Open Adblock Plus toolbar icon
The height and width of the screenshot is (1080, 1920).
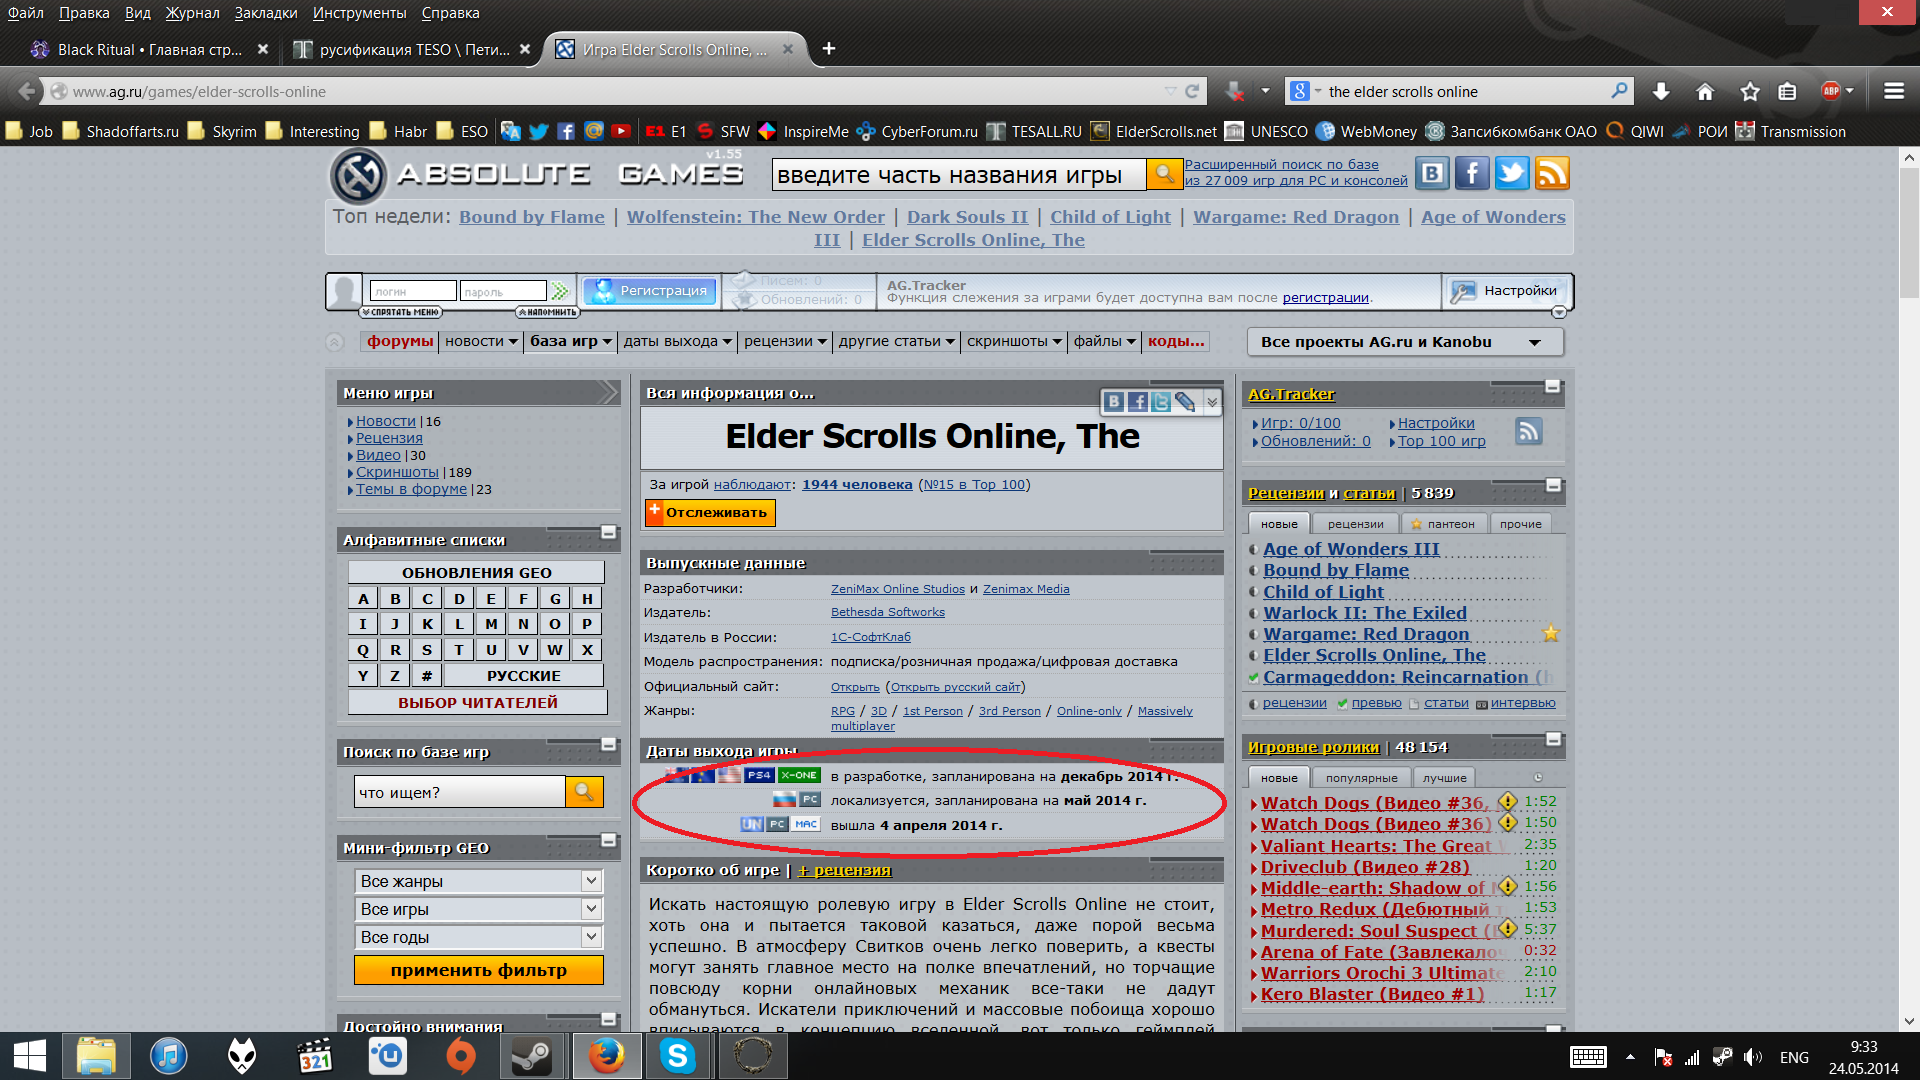coord(1831,91)
